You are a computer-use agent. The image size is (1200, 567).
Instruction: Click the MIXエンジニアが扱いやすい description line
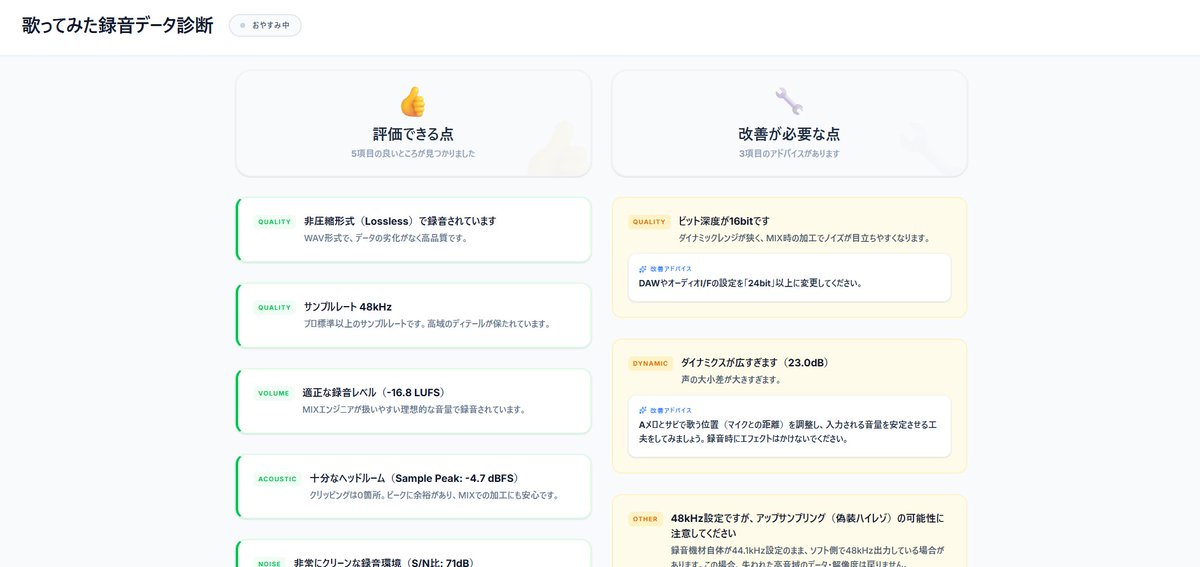[414, 409]
